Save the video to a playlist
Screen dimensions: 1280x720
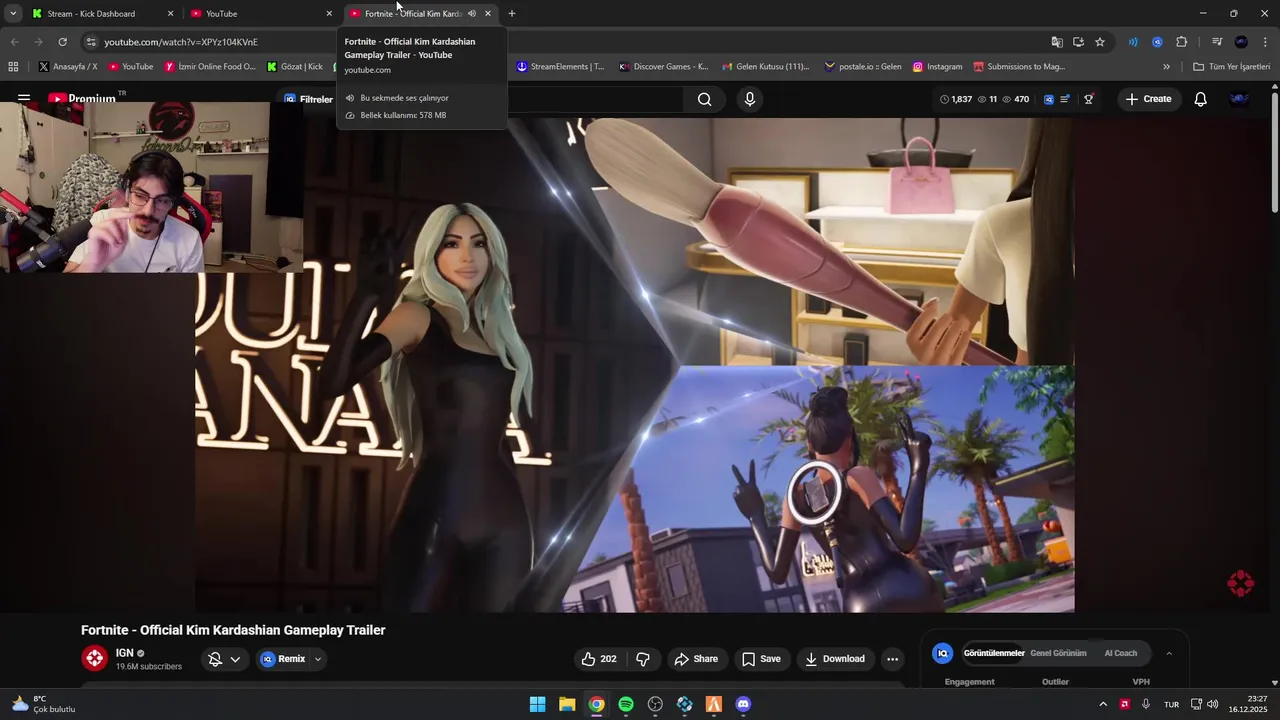(760, 659)
